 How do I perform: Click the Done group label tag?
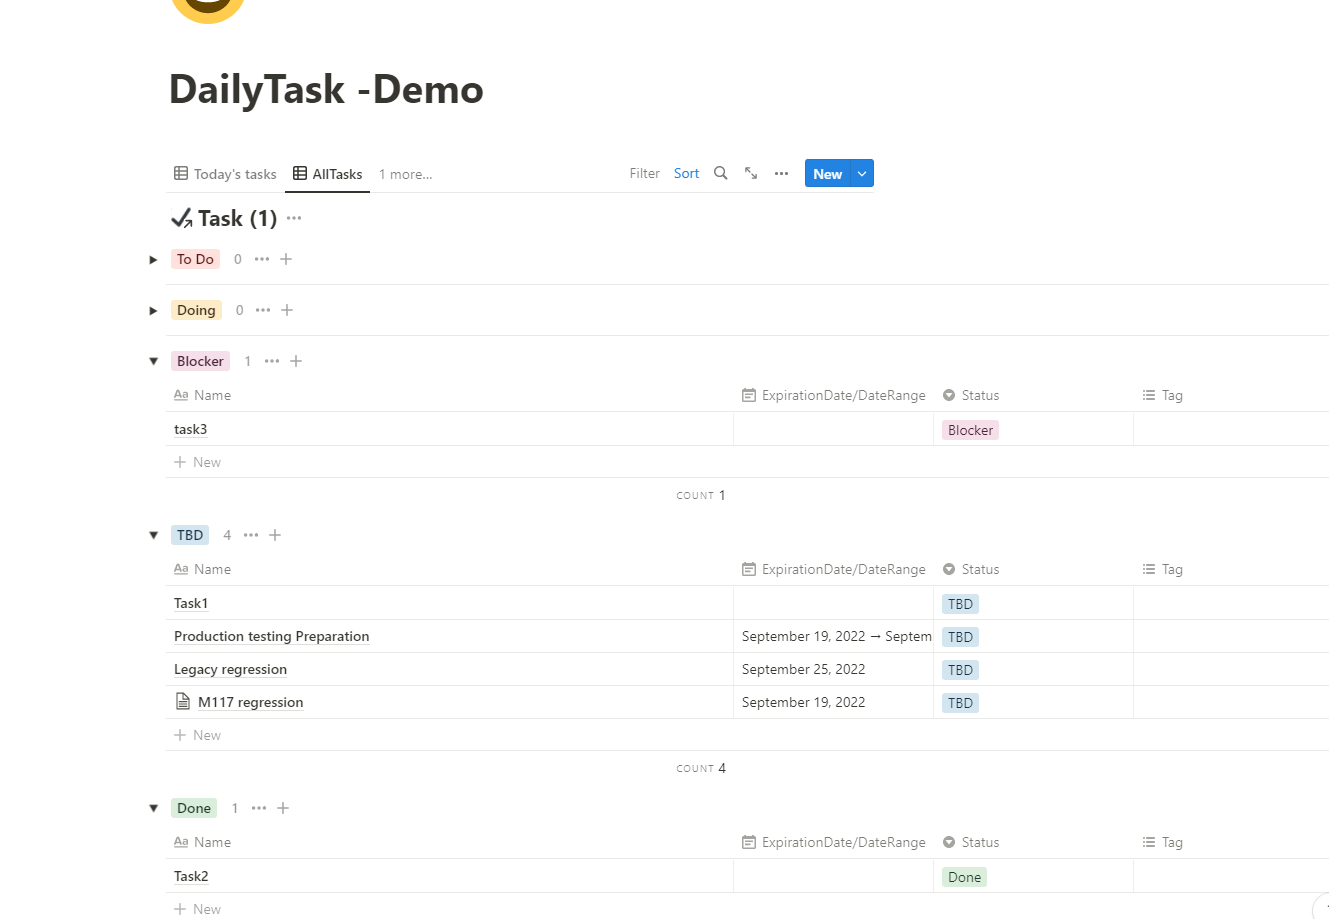(194, 808)
